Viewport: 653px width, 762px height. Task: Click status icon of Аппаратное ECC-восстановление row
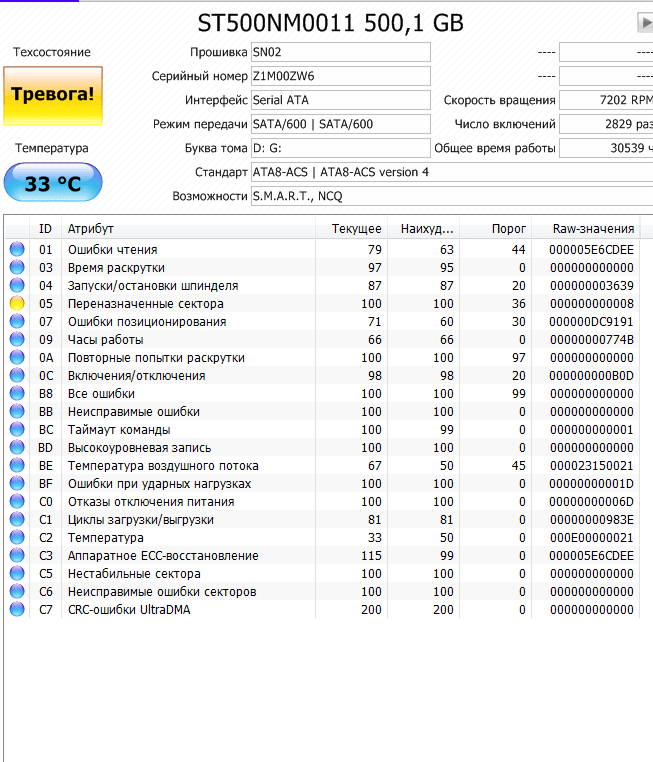(x=17, y=555)
